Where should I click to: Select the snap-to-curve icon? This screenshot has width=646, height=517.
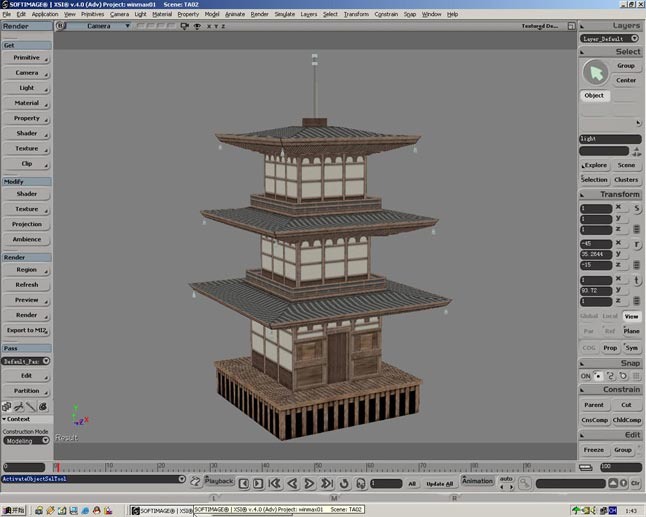click(x=611, y=376)
